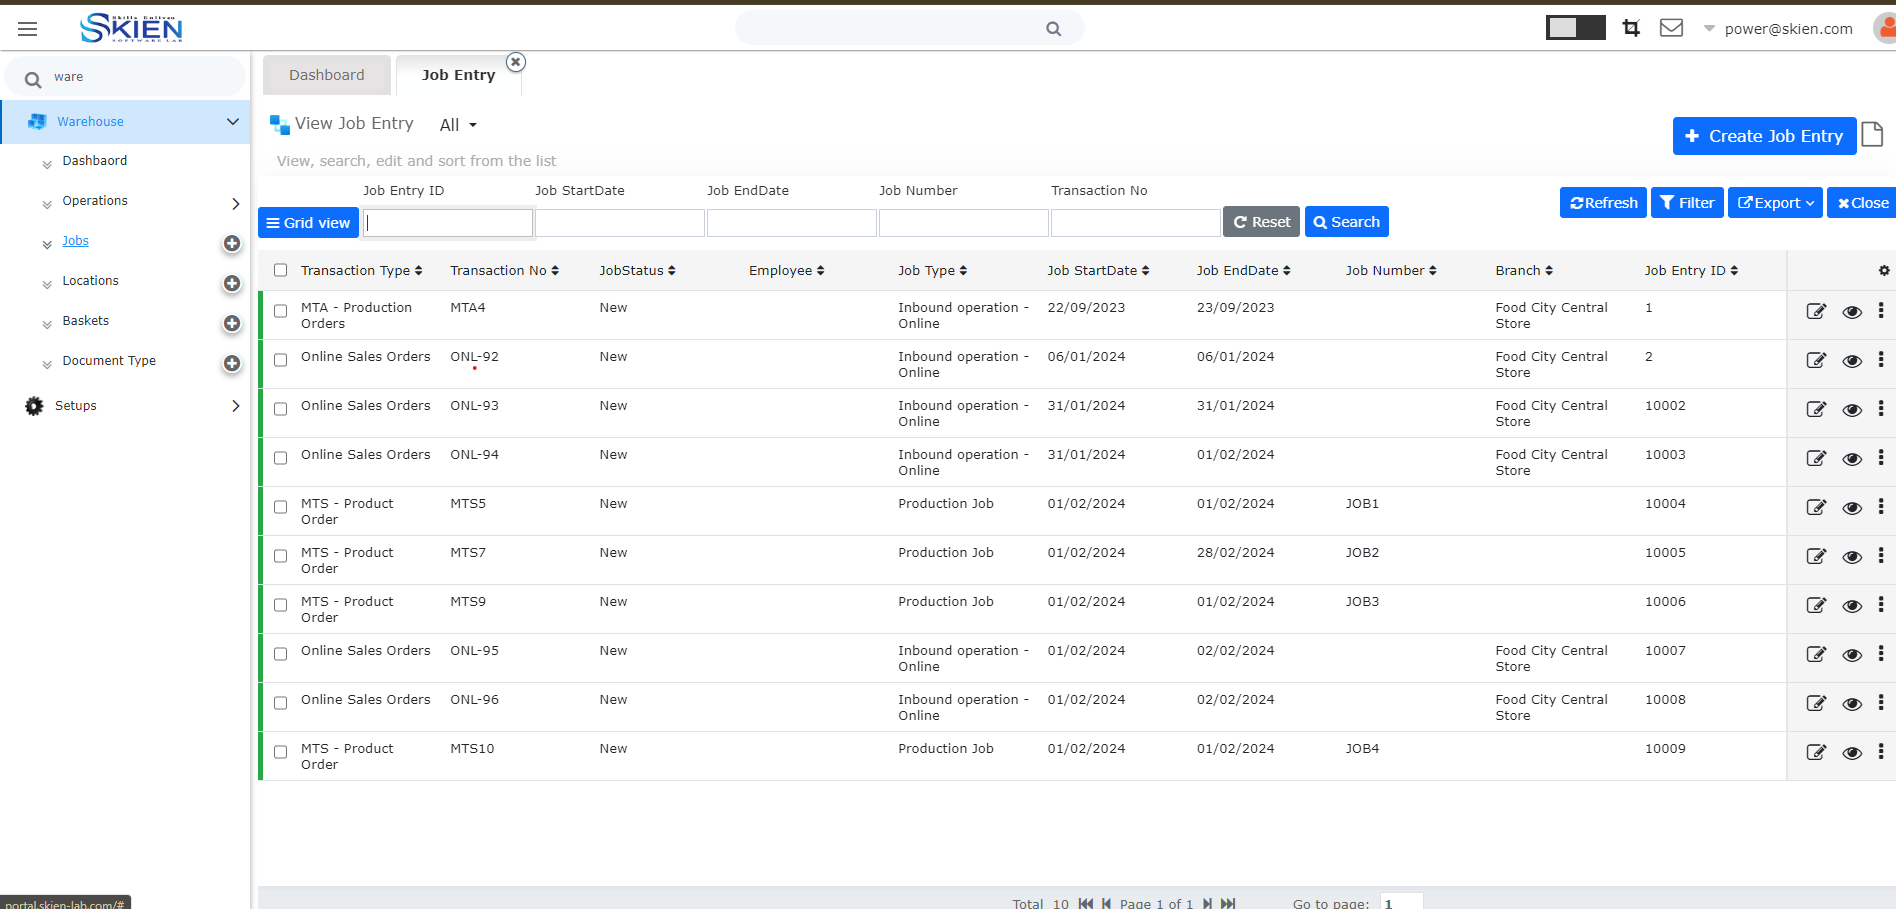Click the add icon next to Locations
Image resolution: width=1896 pixels, height=909 pixels.
click(231, 284)
